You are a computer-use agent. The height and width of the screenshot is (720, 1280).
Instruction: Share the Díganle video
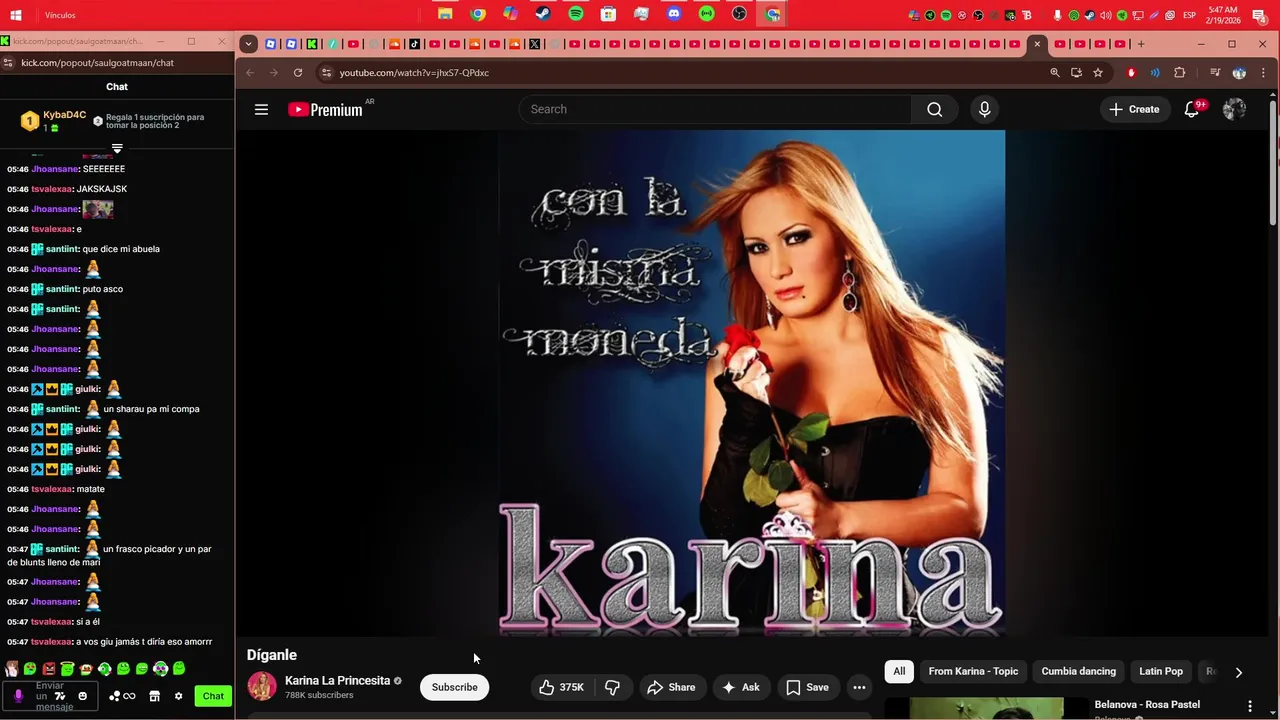(671, 687)
